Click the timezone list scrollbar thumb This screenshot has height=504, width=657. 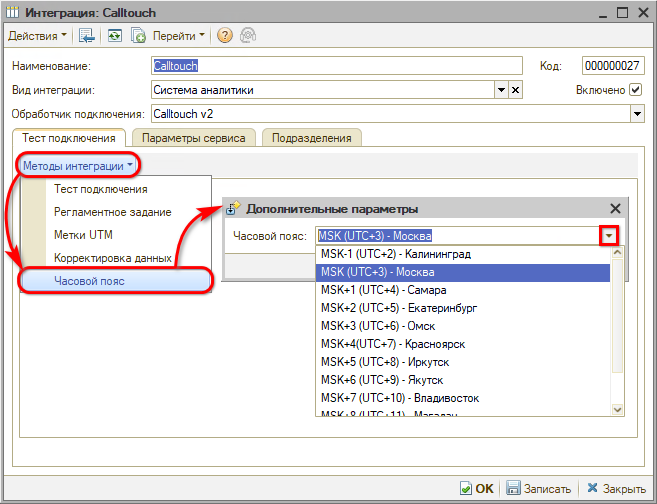(x=617, y=315)
